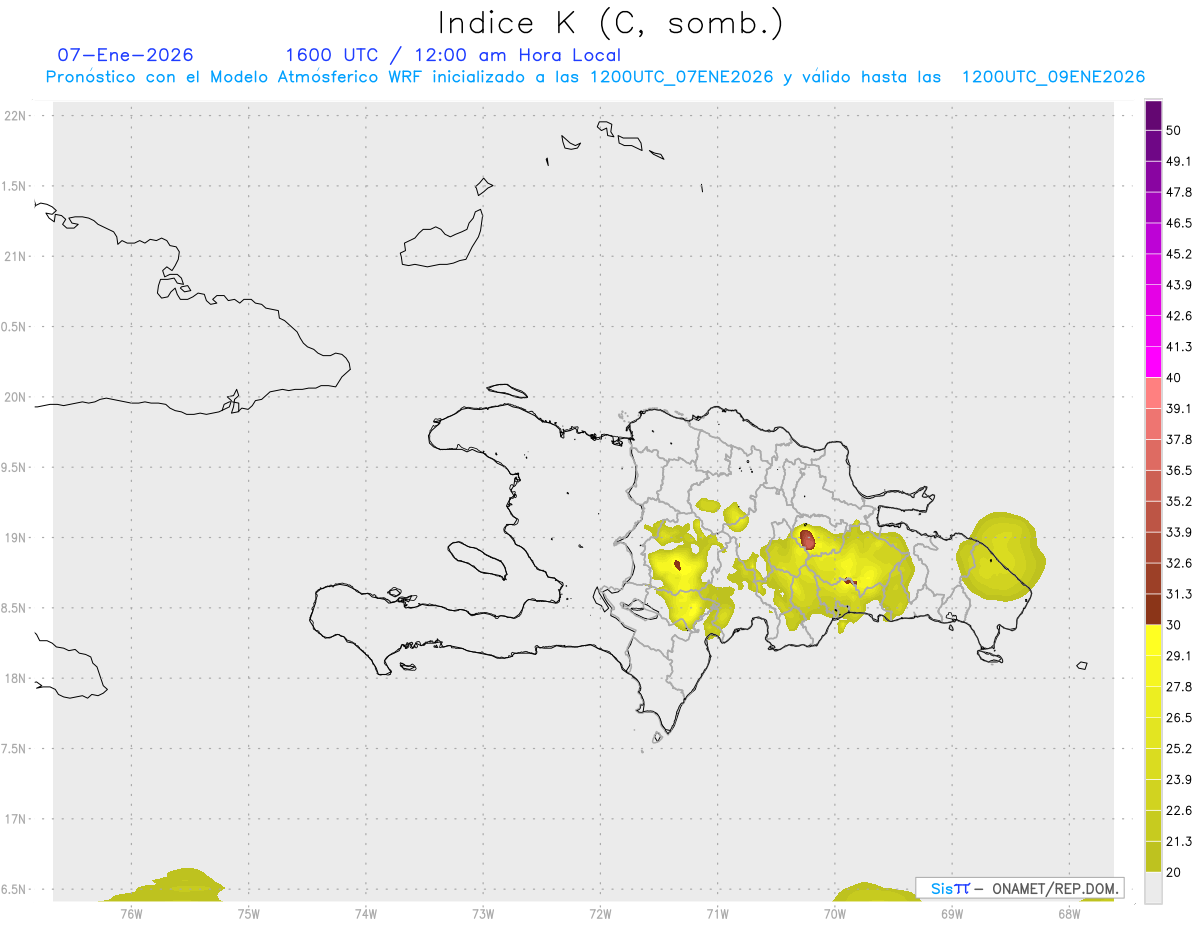Click the colorbar label "27.8"

(1179, 686)
